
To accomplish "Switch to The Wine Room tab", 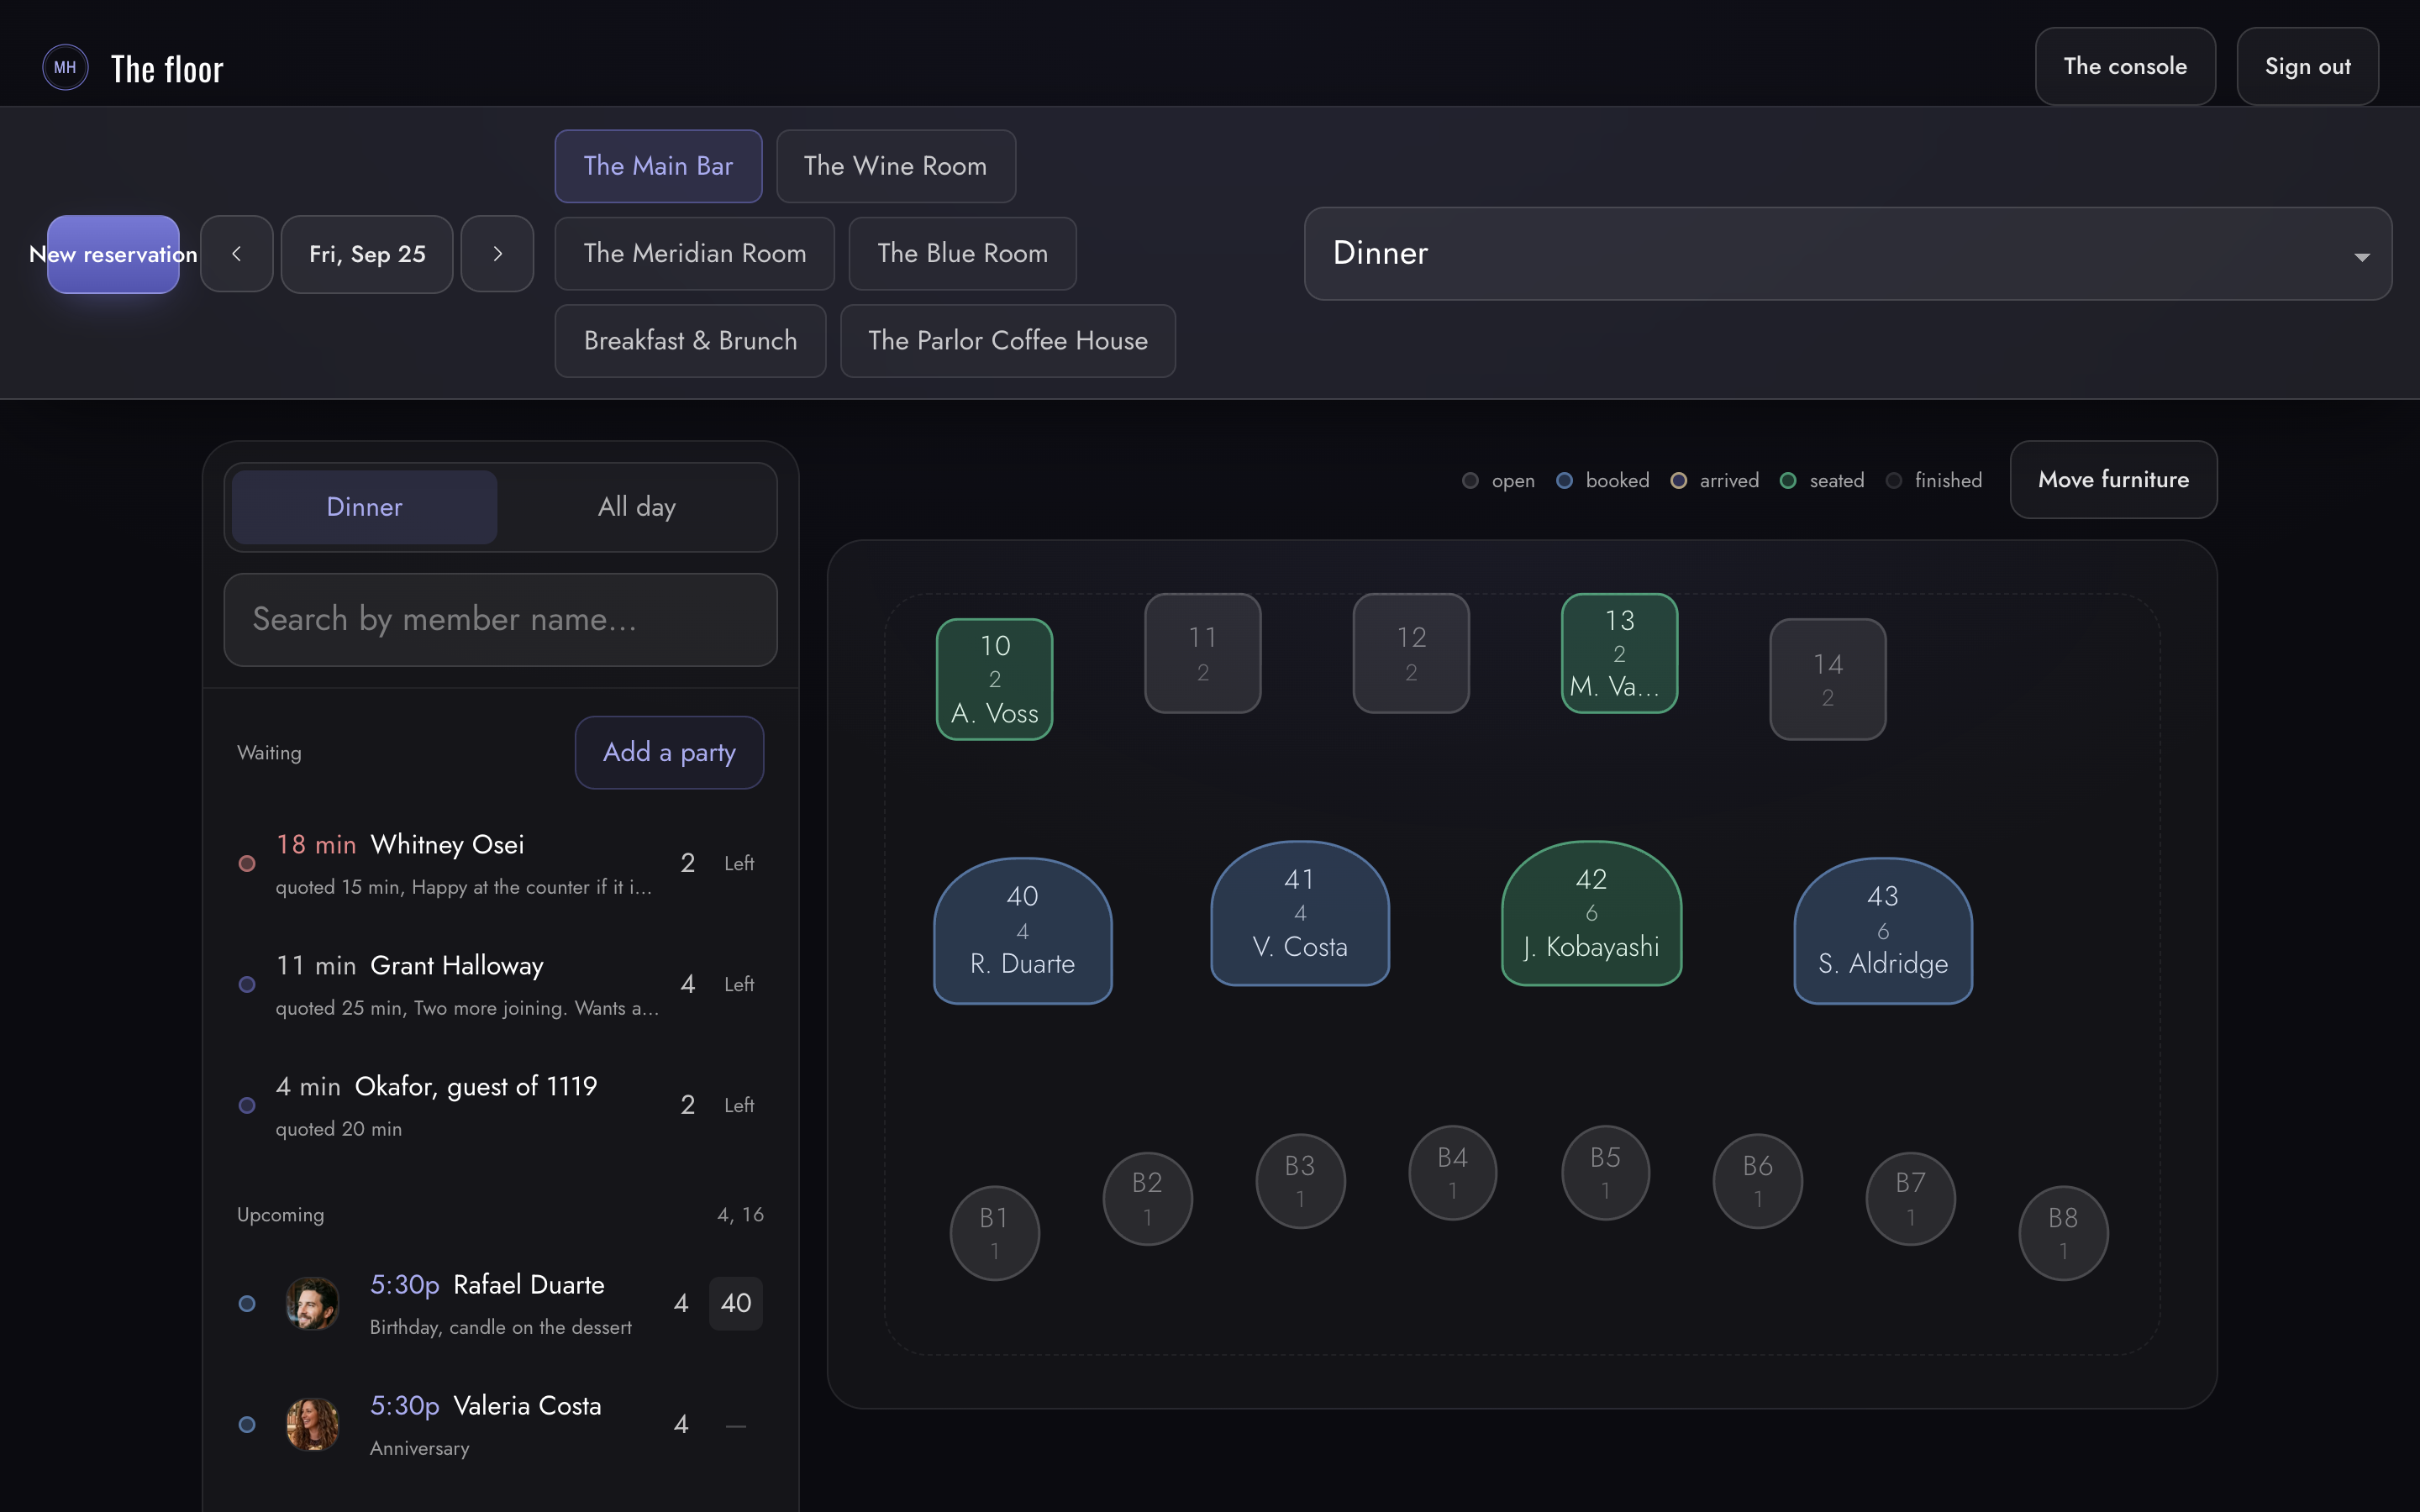I will [x=896, y=166].
